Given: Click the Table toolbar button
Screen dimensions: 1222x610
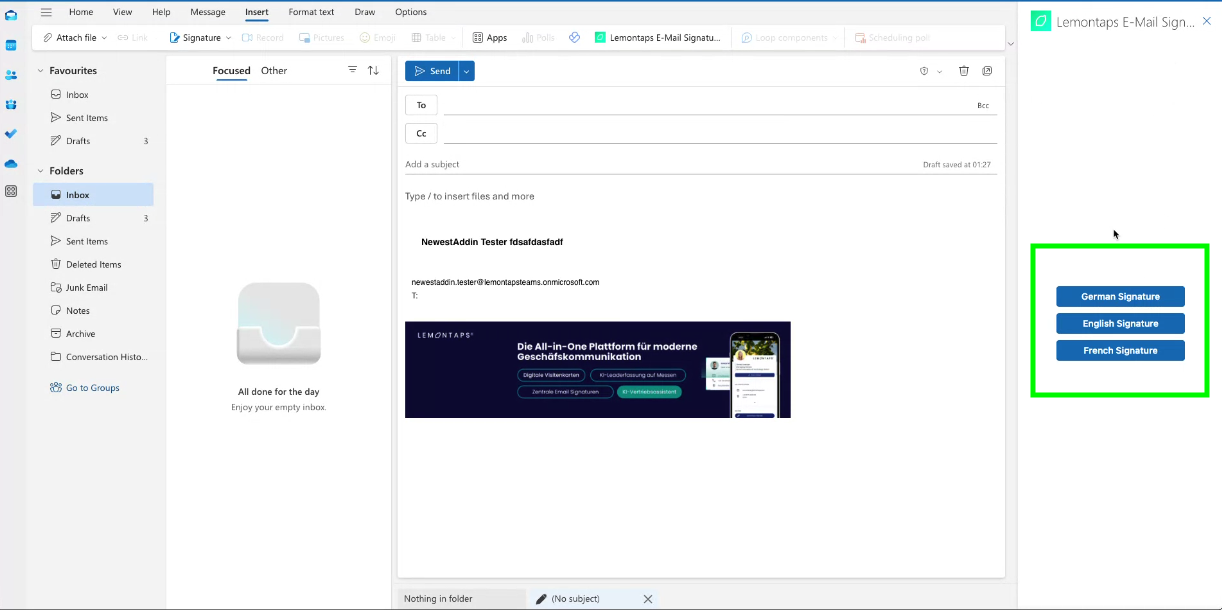Looking at the screenshot, I should tap(428, 38).
